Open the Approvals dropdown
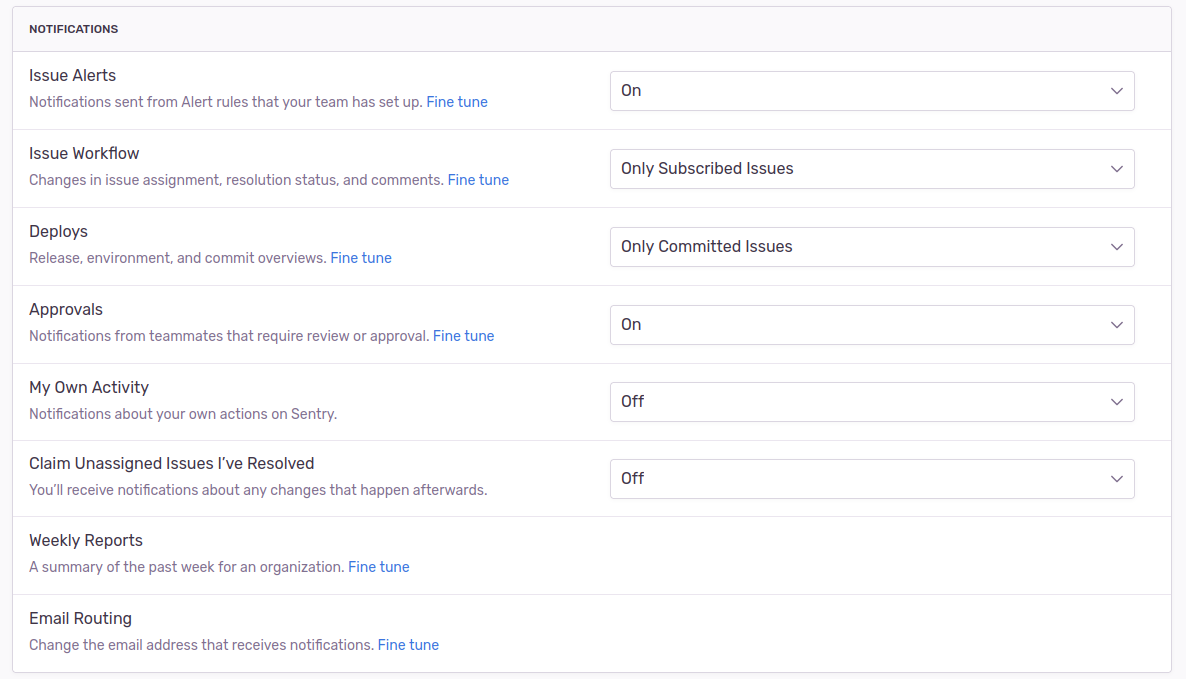The image size is (1186, 679). (872, 324)
